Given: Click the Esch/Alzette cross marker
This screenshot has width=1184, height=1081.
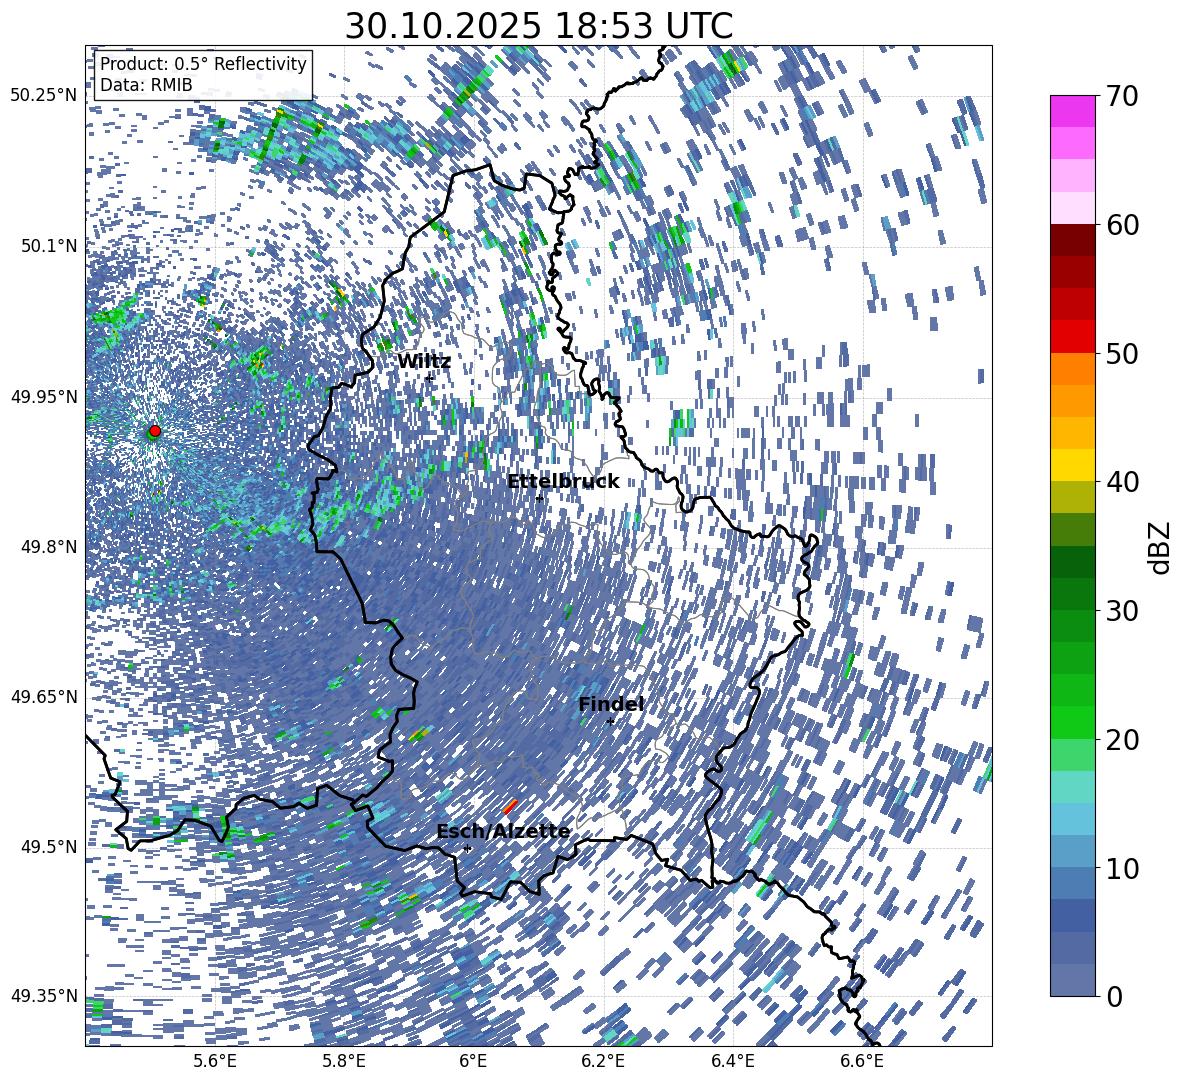Looking at the screenshot, I should point(467,848).
